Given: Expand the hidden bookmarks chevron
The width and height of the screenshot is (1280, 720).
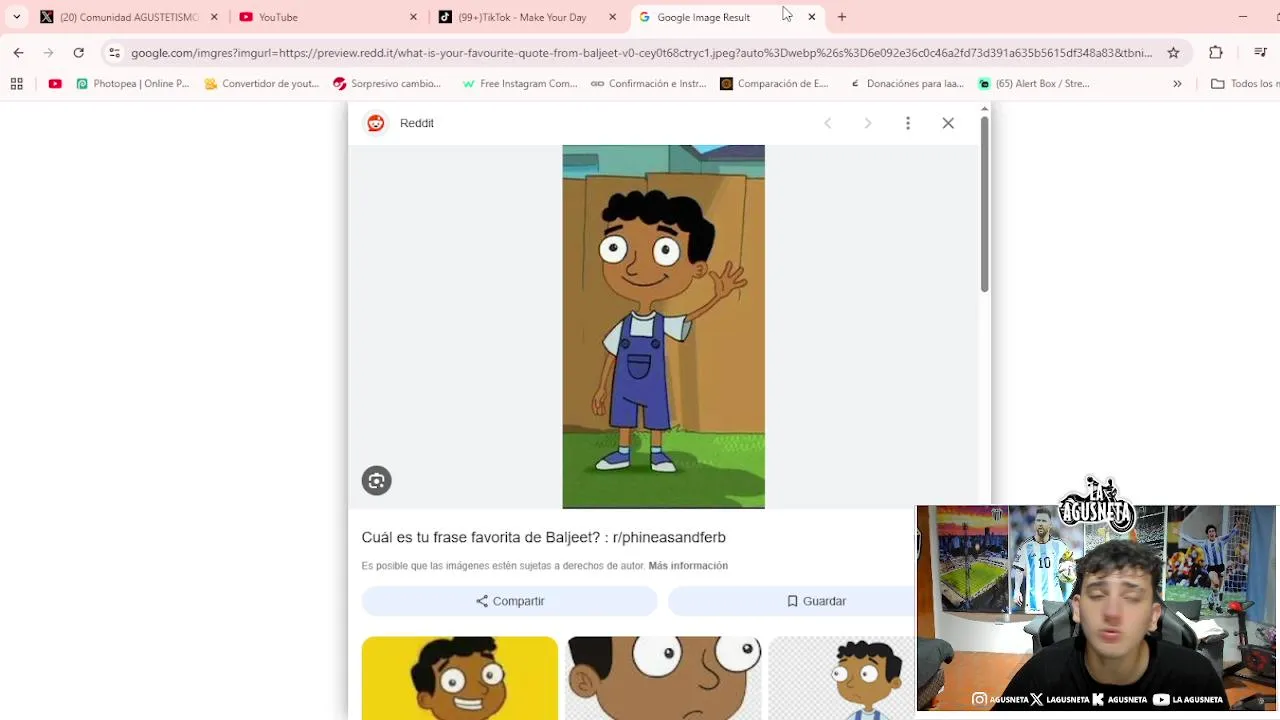Looking at the screenshot, I should coord(1177,84).
